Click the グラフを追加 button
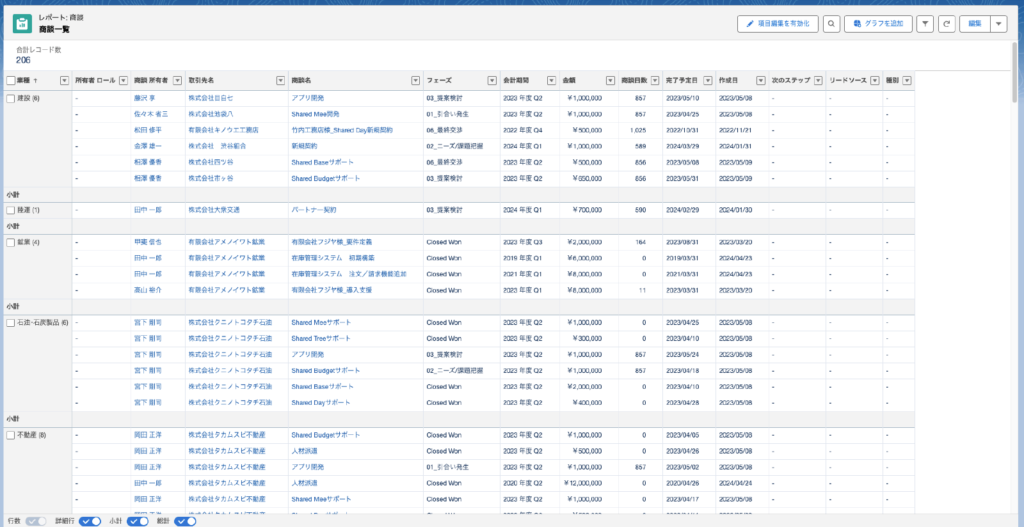The image size is (1024, 527). [877, 23]
